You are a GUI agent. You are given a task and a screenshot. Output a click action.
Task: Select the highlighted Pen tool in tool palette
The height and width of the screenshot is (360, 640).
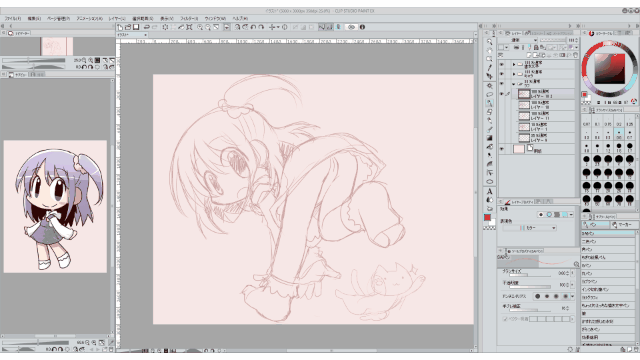coord(489,103)
